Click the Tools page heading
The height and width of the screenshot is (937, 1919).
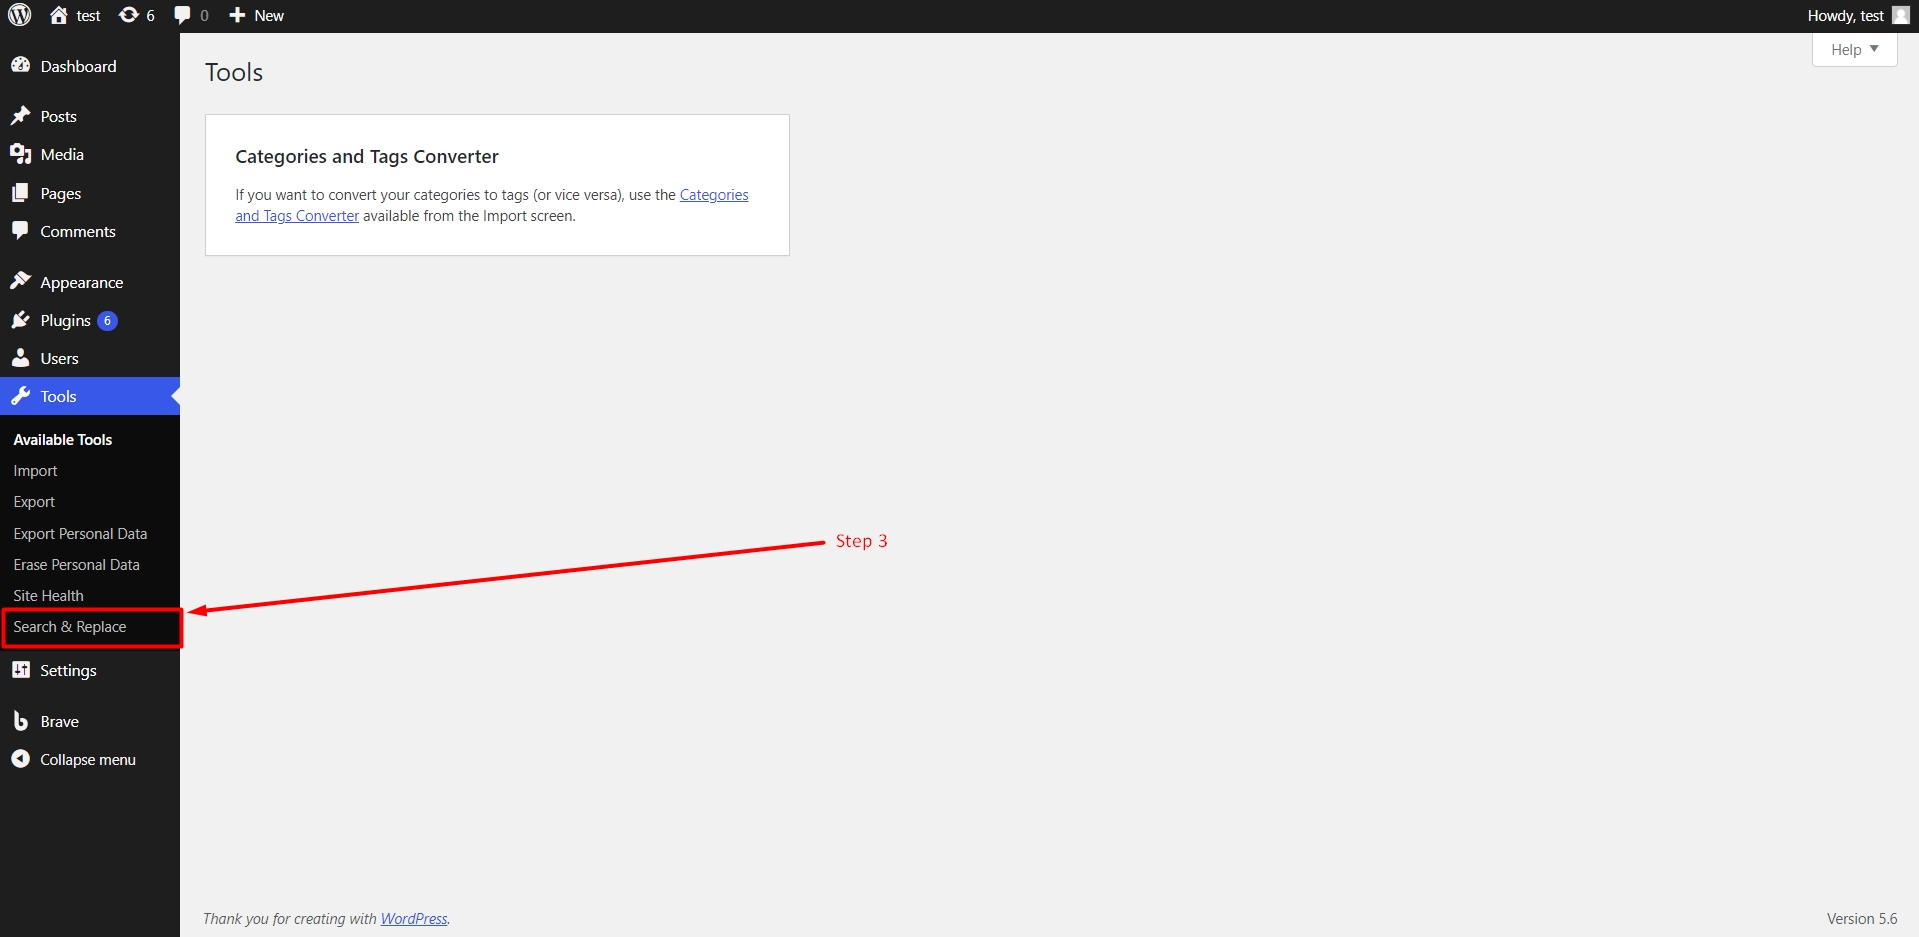pyautogui.click(x=234, y=72)
